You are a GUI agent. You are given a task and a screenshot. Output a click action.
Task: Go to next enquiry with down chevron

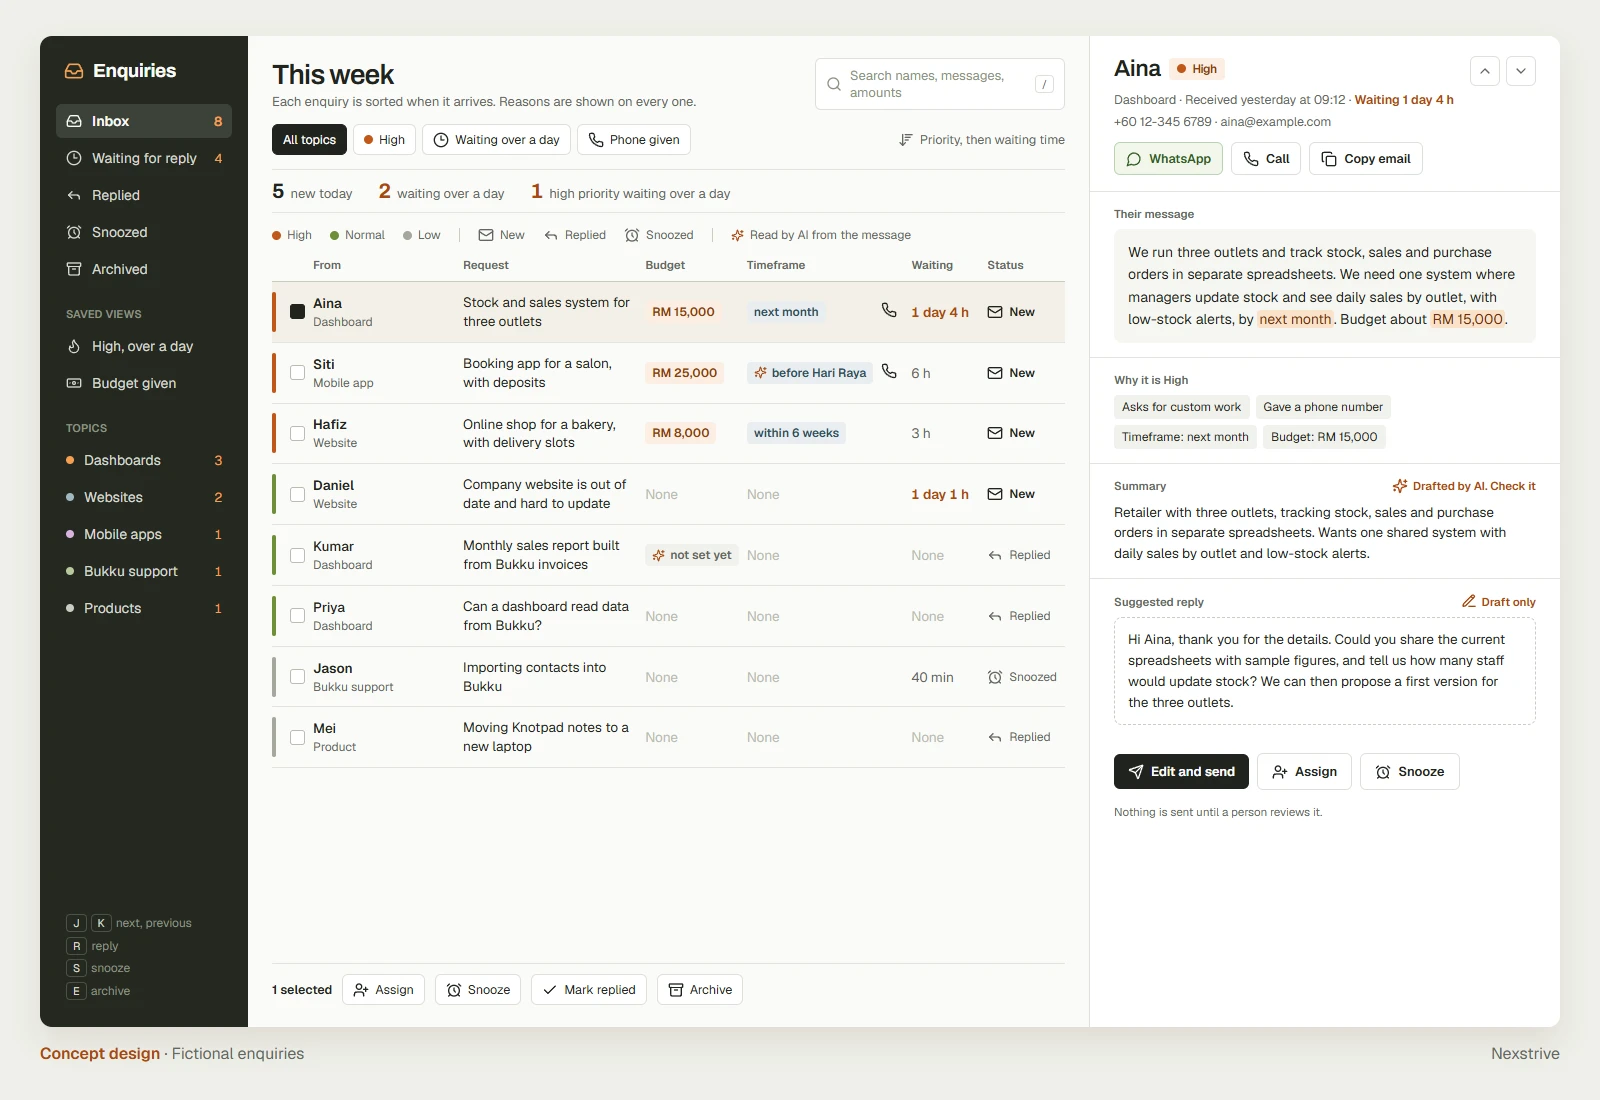[x=1521, y=71]
